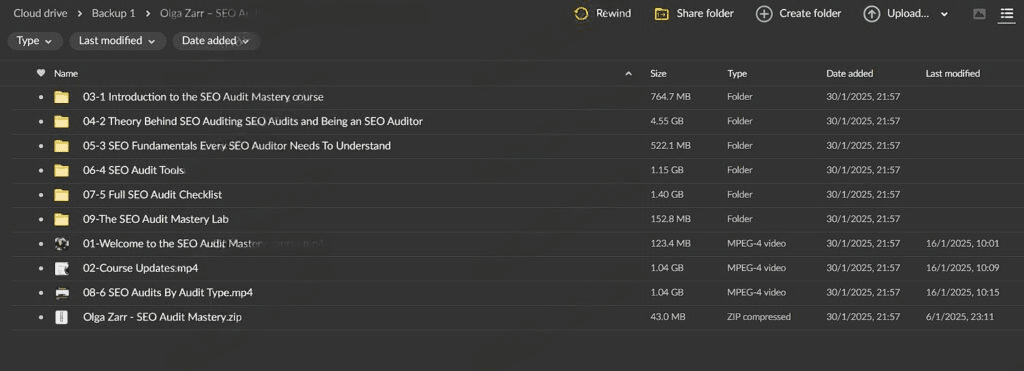Sort by Date added column header

coord(850,74)
